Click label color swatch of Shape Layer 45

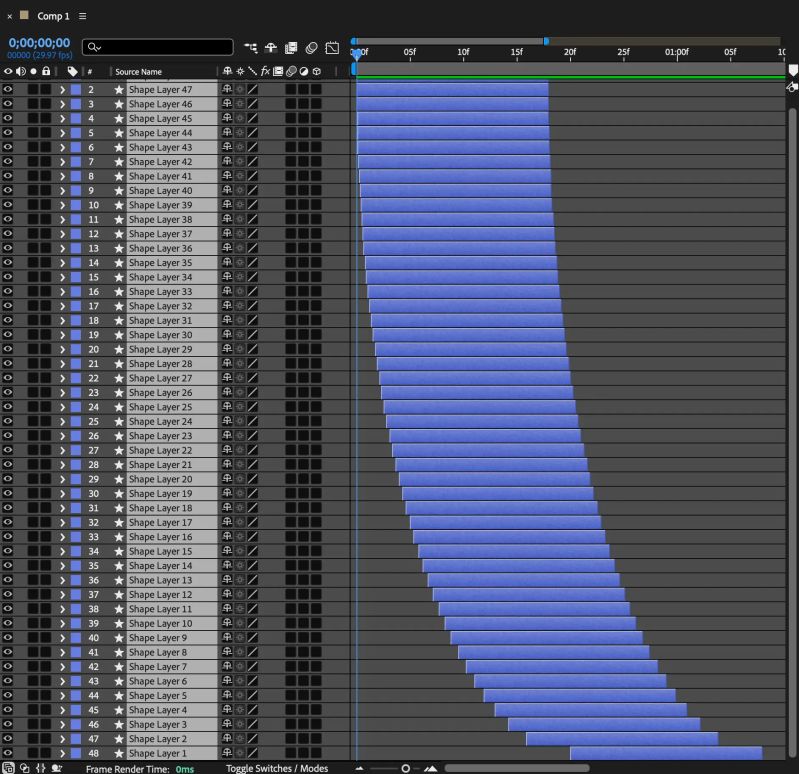click(x=76, y=118)
